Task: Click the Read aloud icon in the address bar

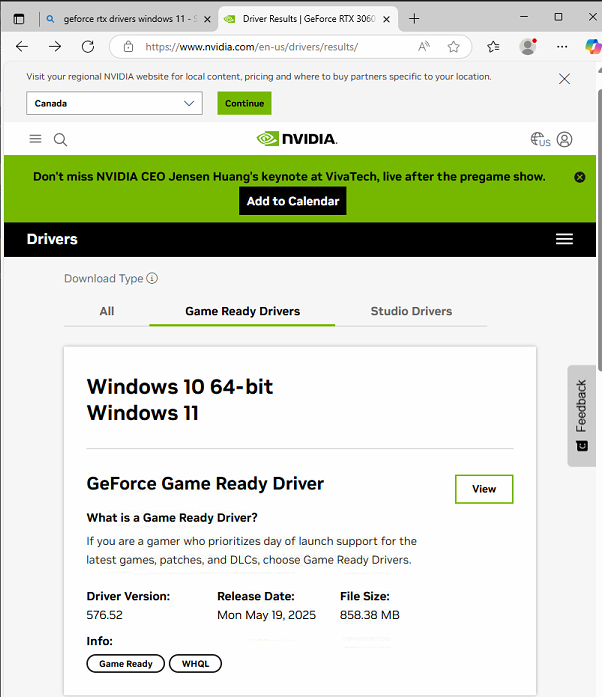Action: point(424,46)
